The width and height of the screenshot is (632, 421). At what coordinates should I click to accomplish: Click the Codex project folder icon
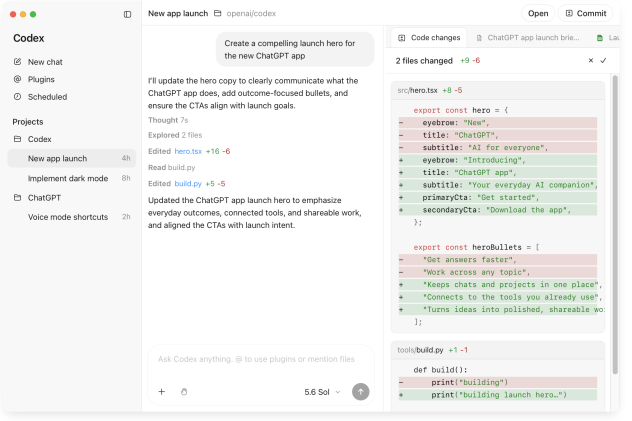click(x=17, y=139)
